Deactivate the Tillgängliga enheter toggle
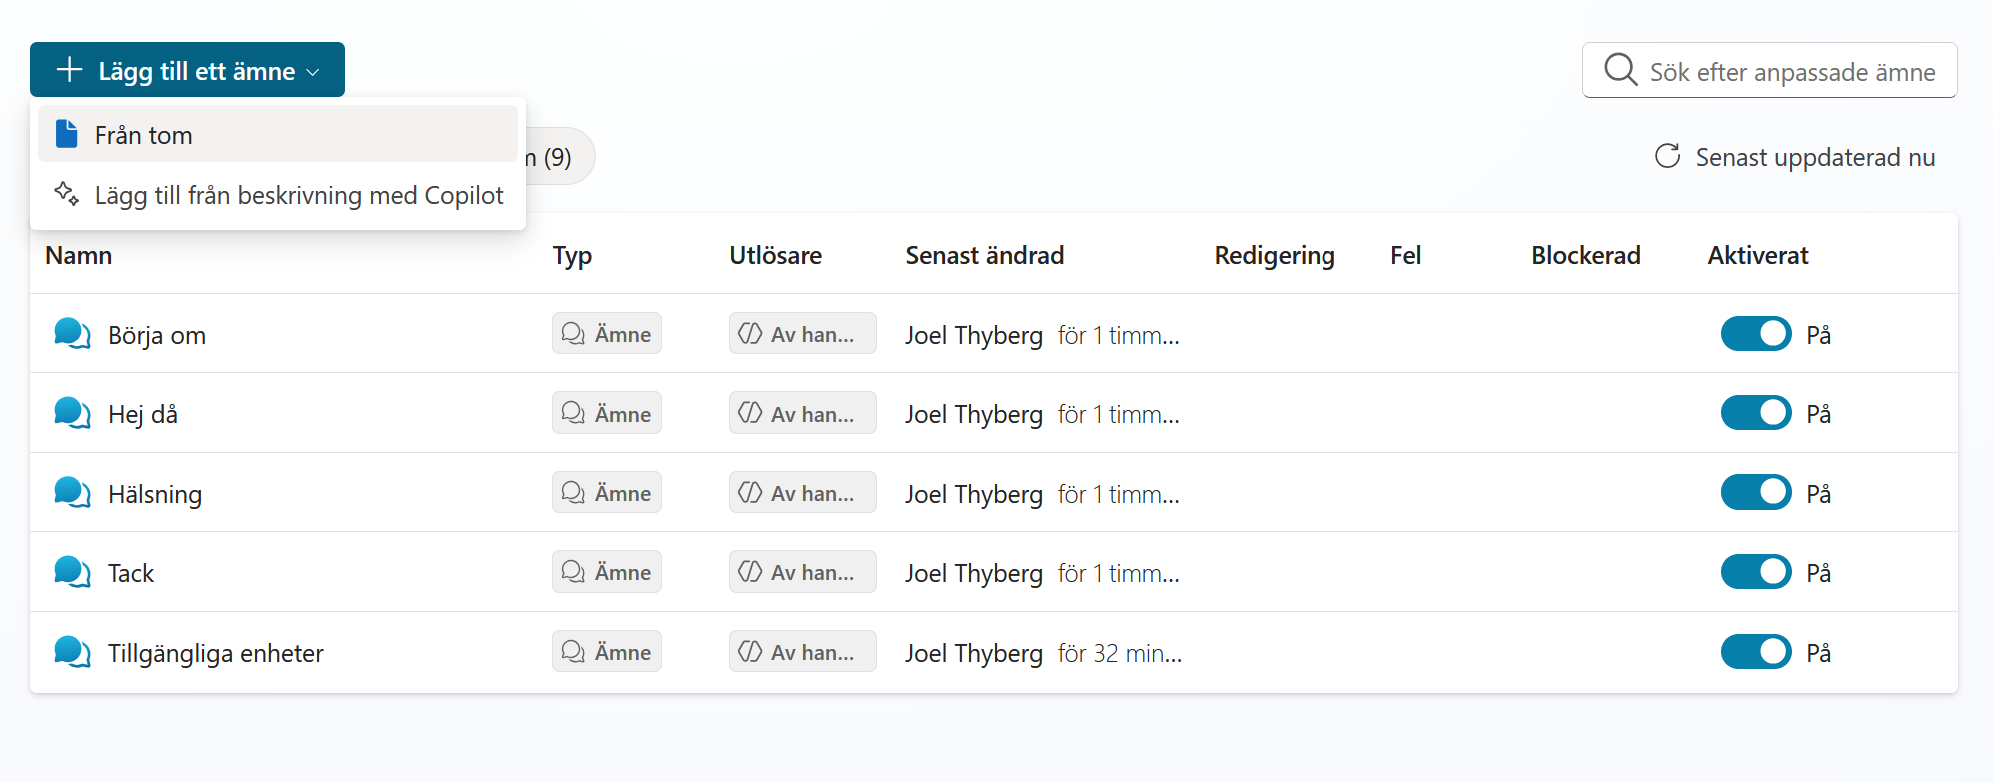Image resolution: width=1993 pixels, height=782 pixels. click(x=1756, y=652)
